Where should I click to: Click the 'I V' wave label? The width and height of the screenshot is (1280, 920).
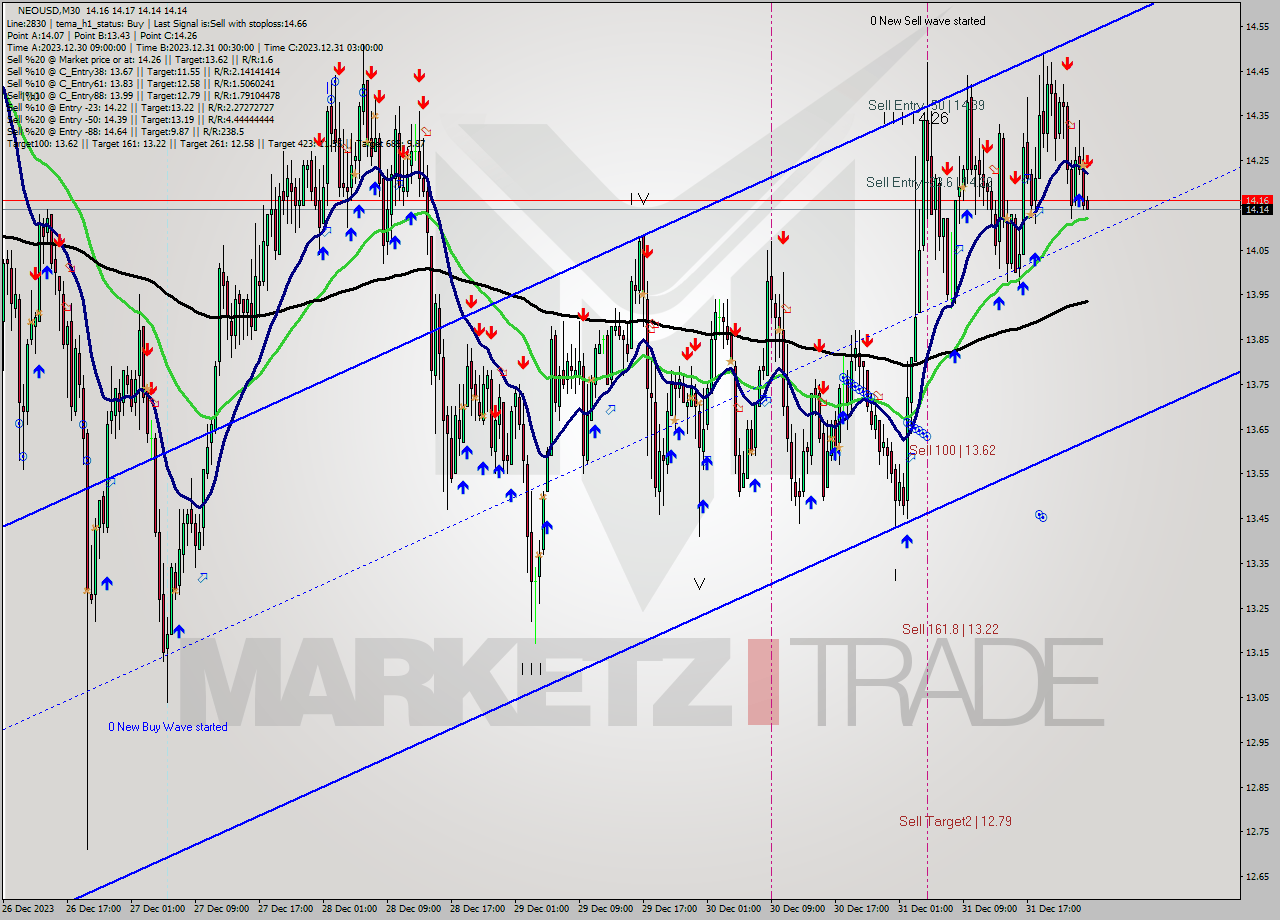(640, 199)
